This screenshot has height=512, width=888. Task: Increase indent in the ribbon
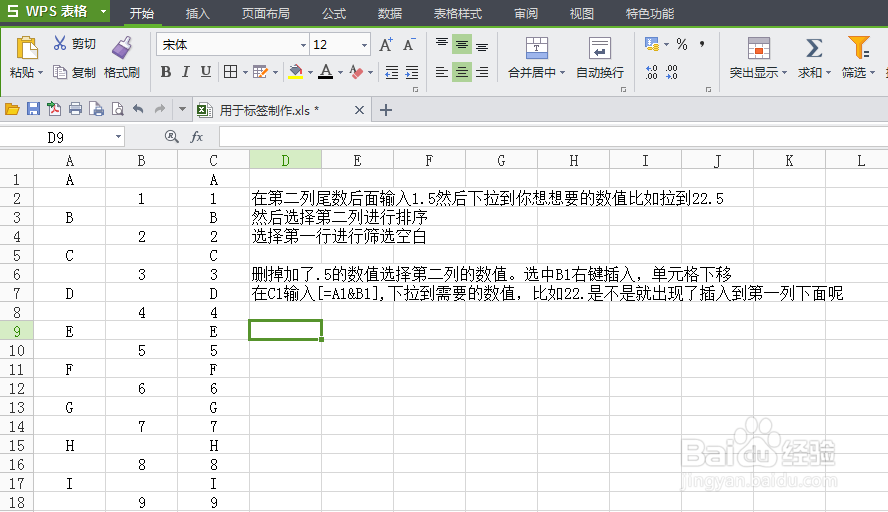click(412, 72)
